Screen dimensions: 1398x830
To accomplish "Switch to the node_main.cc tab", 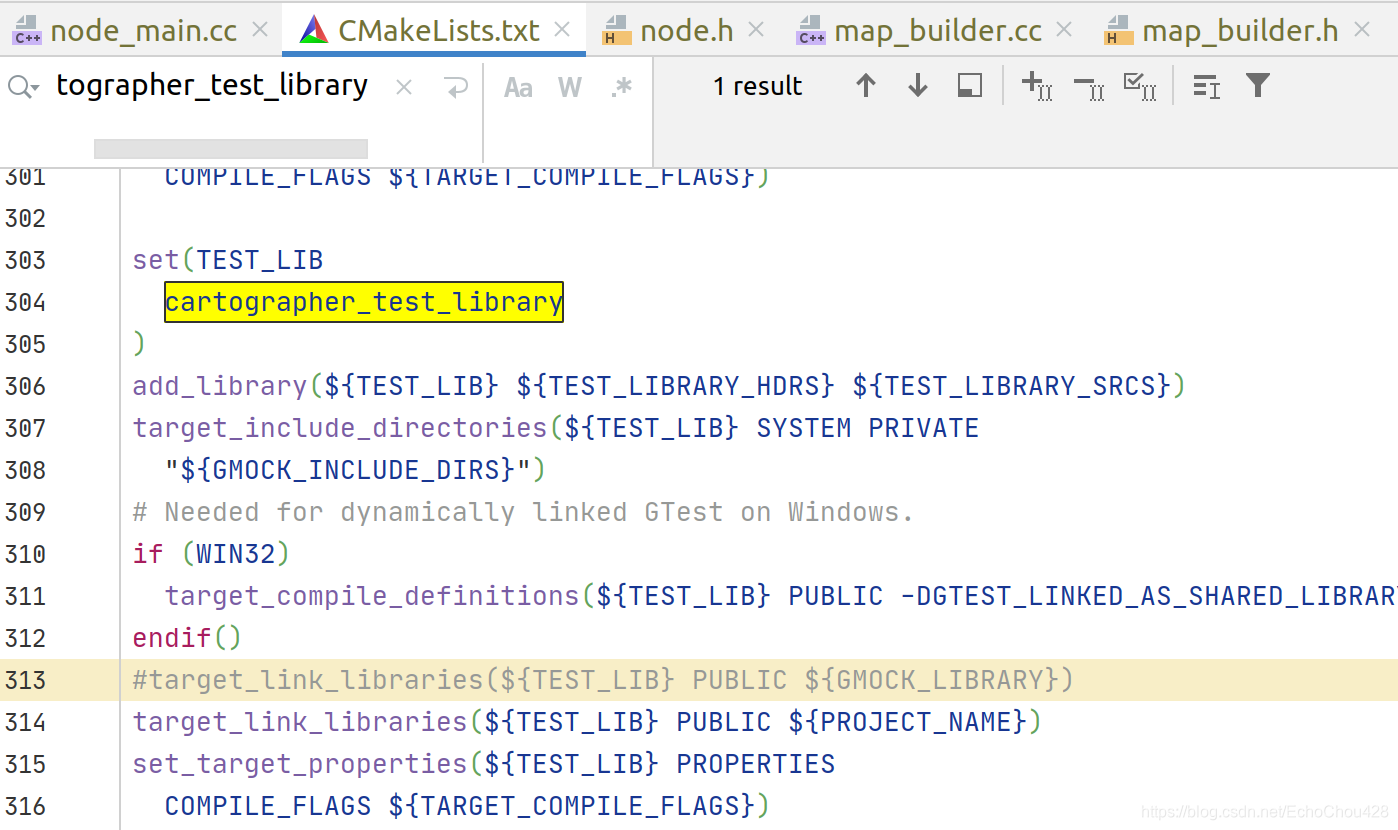I will point(143,30).
